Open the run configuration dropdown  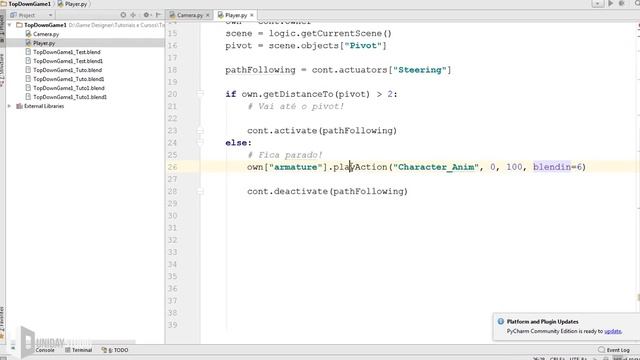point(597,4)
